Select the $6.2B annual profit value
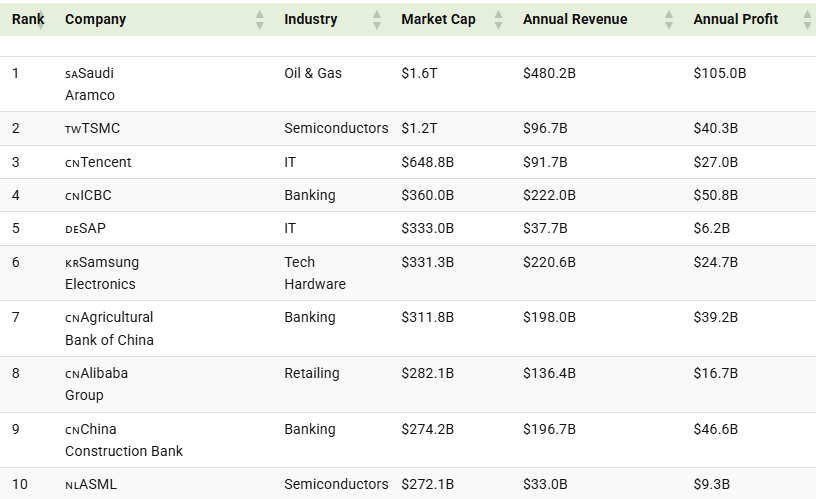 coord(711,228)
